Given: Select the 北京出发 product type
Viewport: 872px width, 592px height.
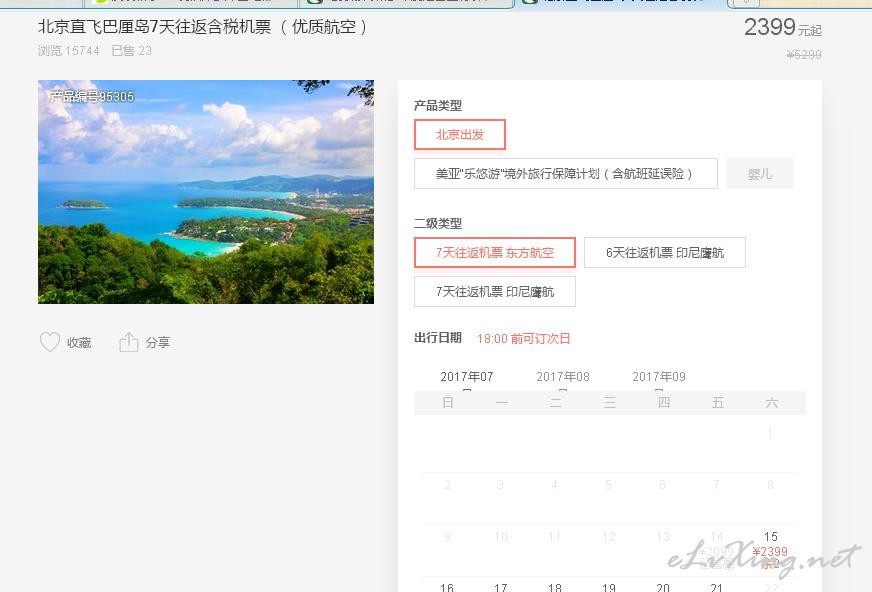Looking at the screenshot, I should (x=460, y=135).
